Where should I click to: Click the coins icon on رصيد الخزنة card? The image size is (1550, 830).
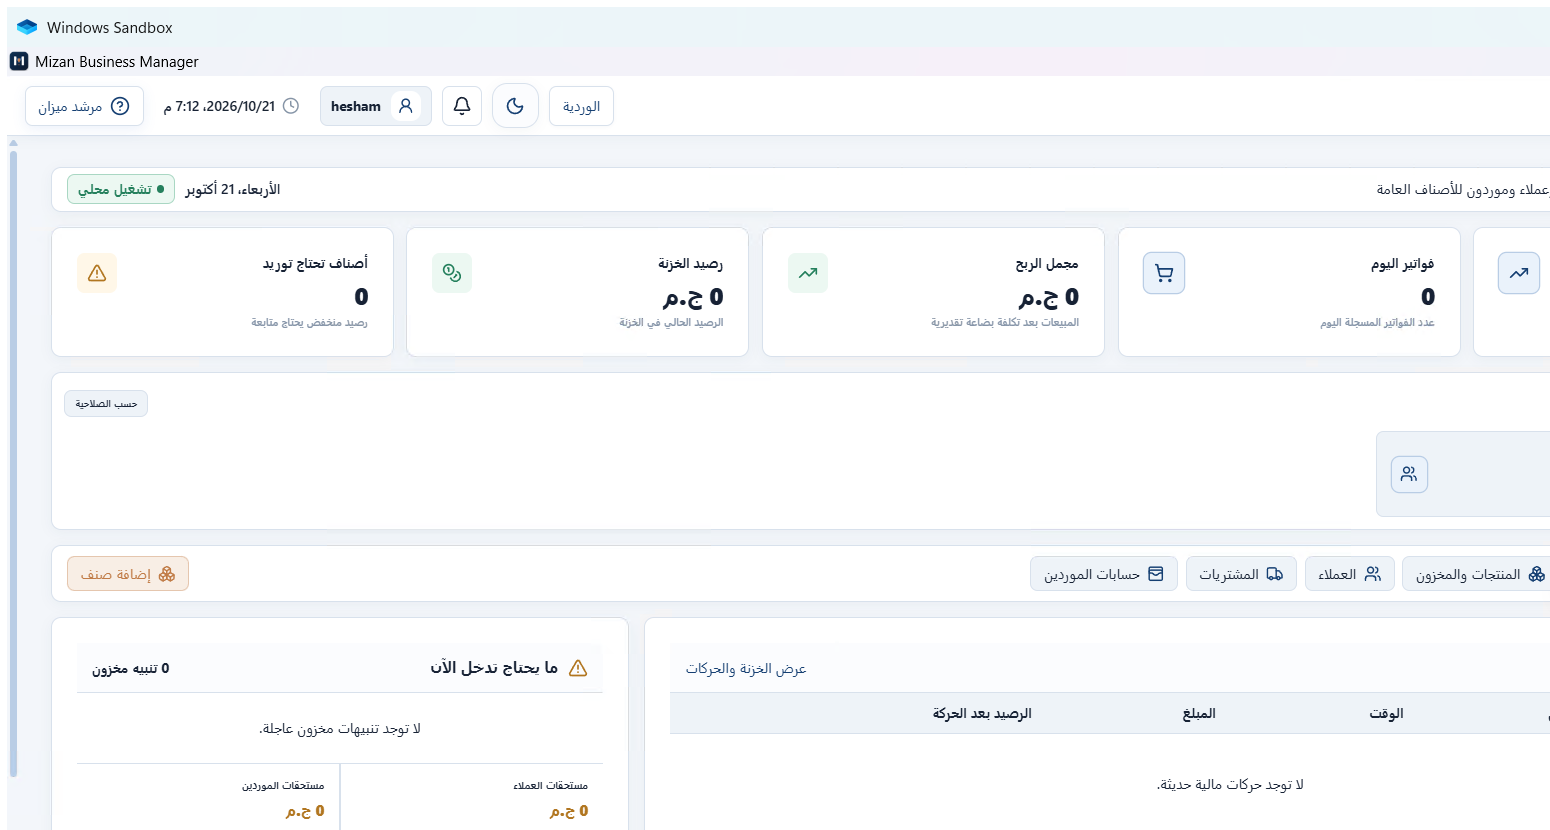pos(452,273)
